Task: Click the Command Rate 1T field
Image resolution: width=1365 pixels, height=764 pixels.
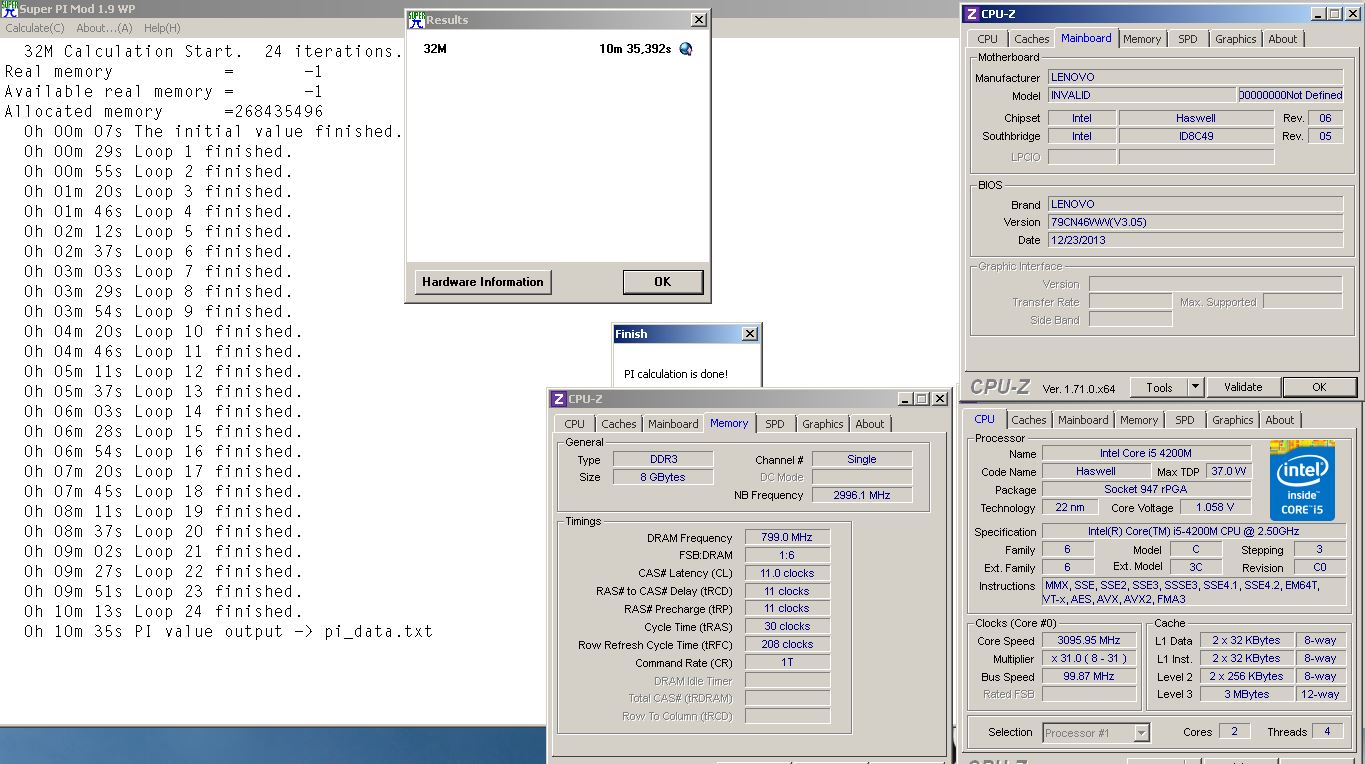Action: tap(788, 662)
